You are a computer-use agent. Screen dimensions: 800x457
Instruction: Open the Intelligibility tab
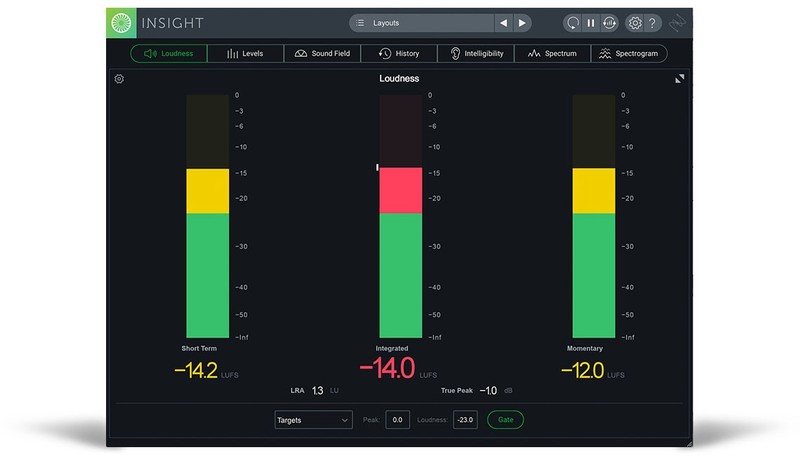[476, 54]
